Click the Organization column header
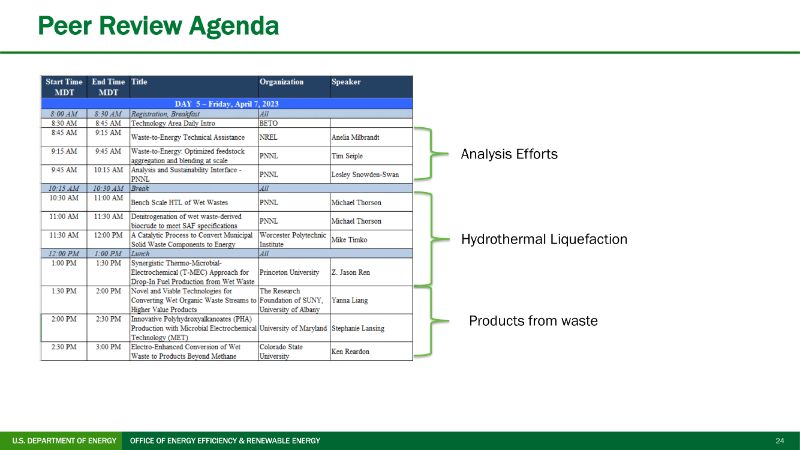The image size is (800, 450). point(281,81)
